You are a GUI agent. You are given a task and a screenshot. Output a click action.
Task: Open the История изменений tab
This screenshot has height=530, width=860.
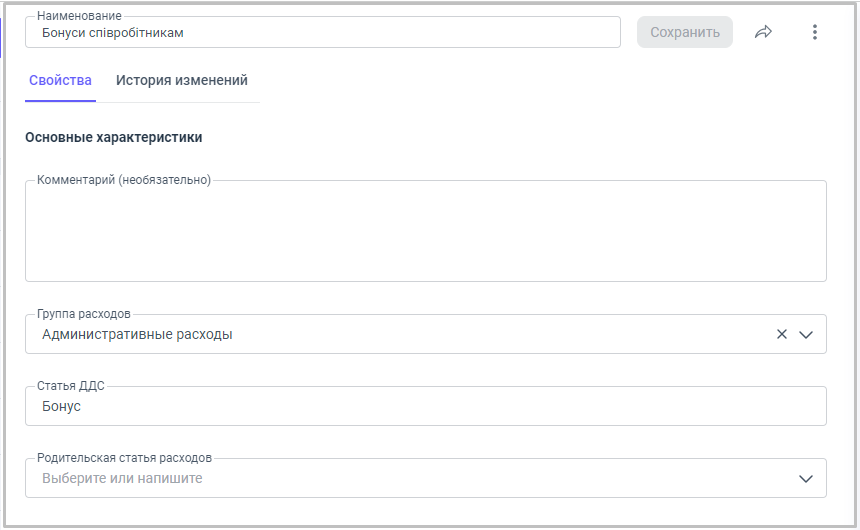point(181,80)
